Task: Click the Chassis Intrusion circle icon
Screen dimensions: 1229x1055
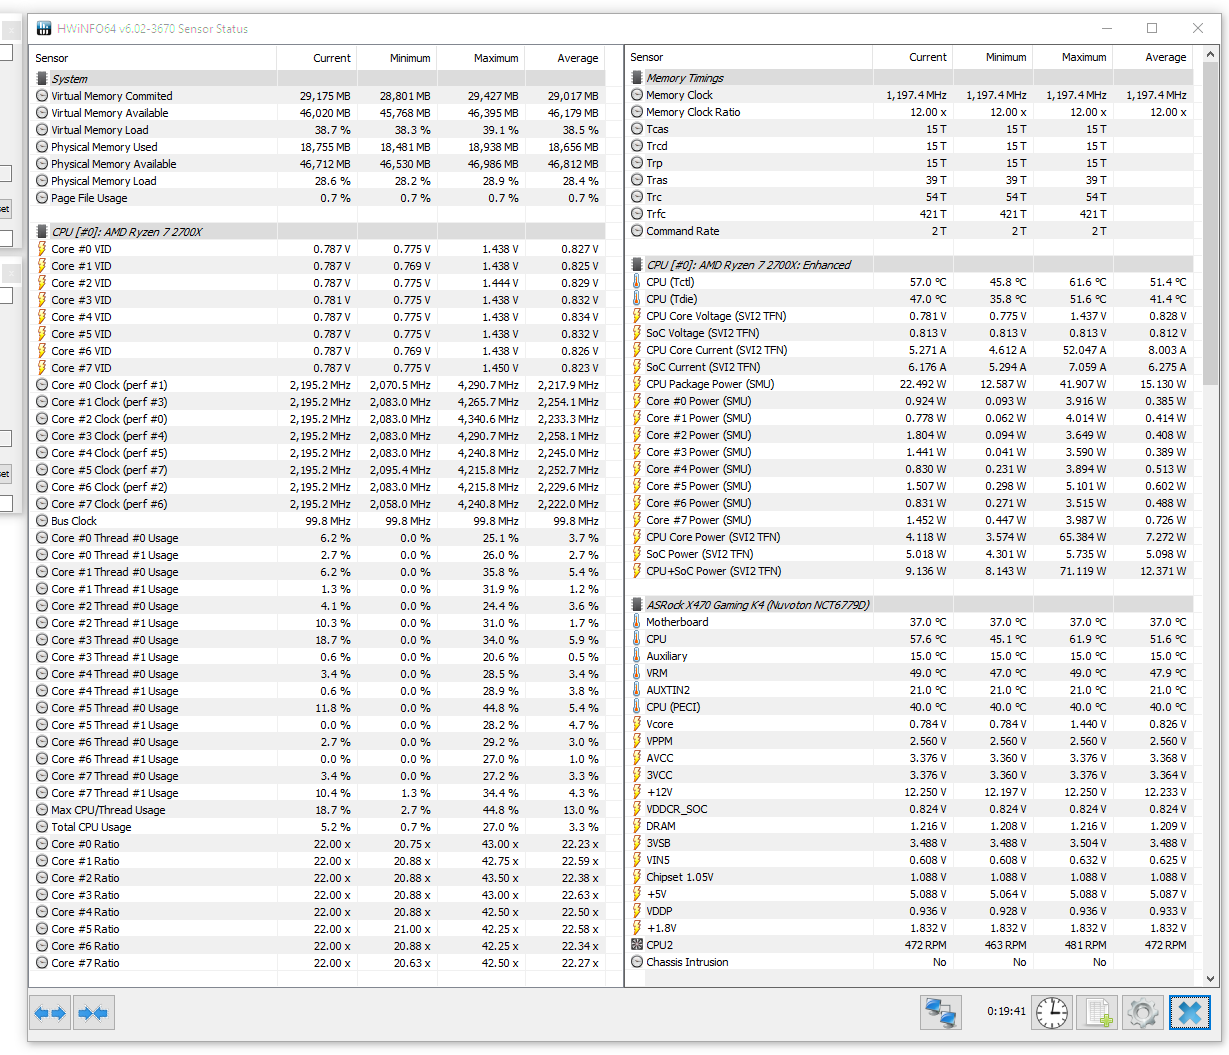Action: coord(637,962)
